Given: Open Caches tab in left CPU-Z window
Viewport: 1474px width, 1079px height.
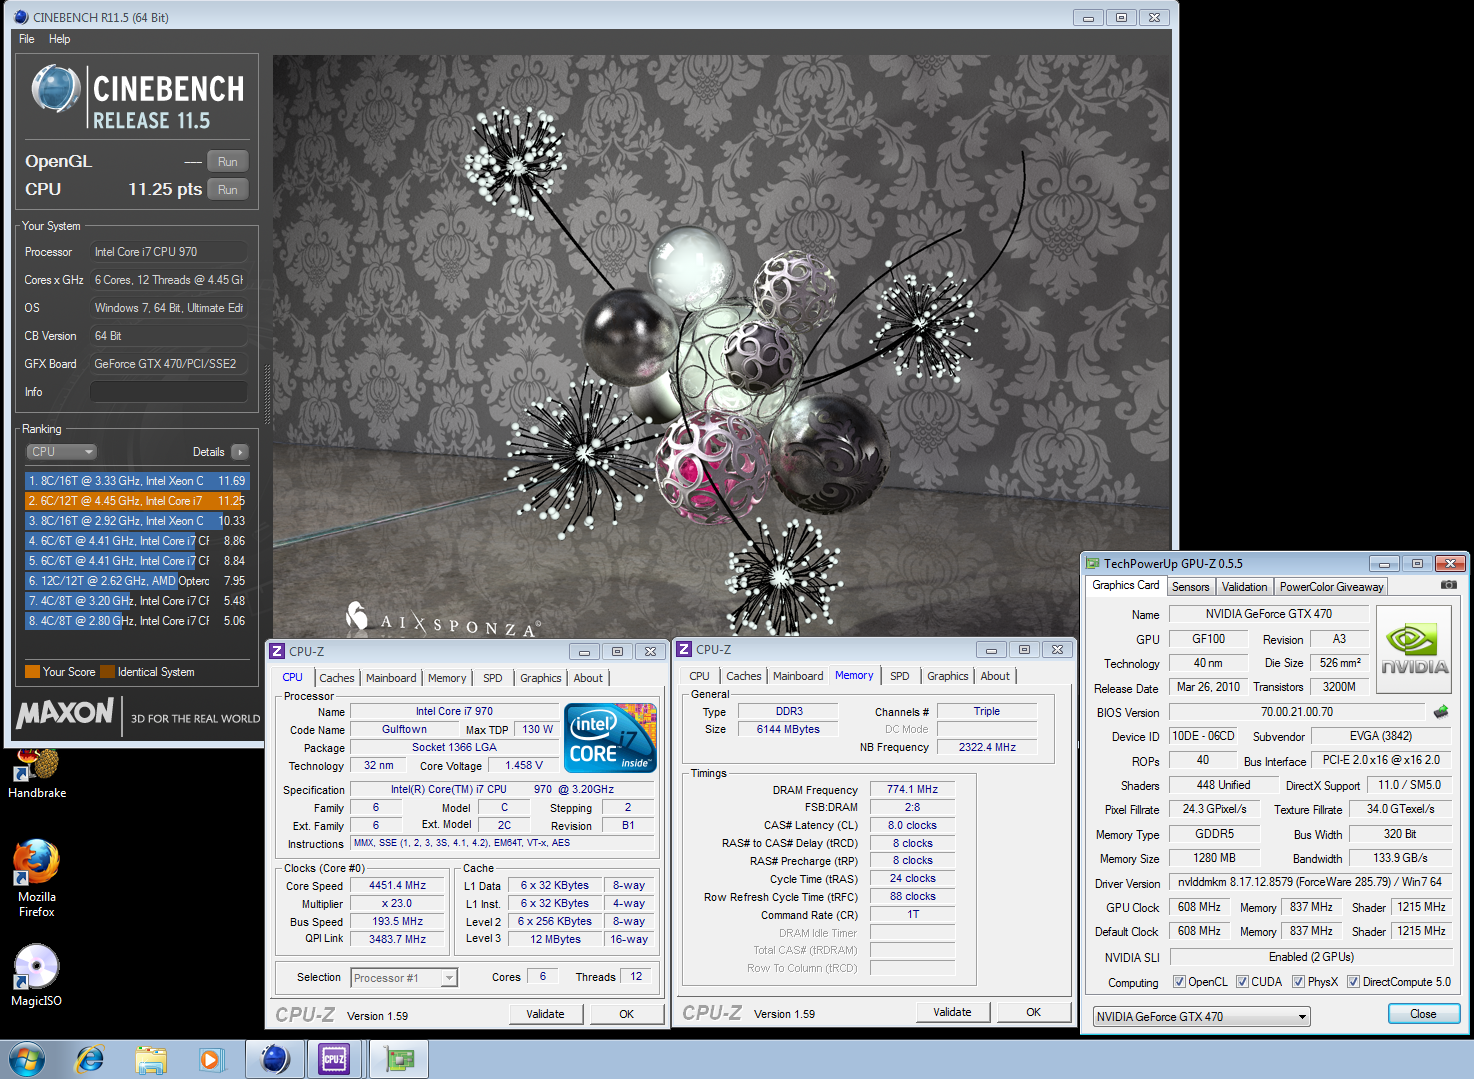Looking at the screenshot, I should coord(336,678).
